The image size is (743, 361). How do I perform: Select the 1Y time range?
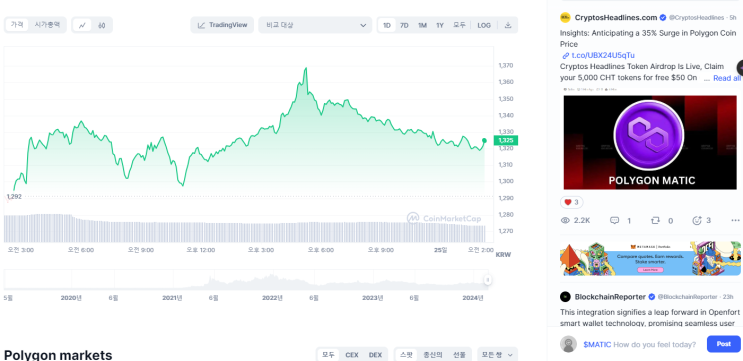point(440,25)
